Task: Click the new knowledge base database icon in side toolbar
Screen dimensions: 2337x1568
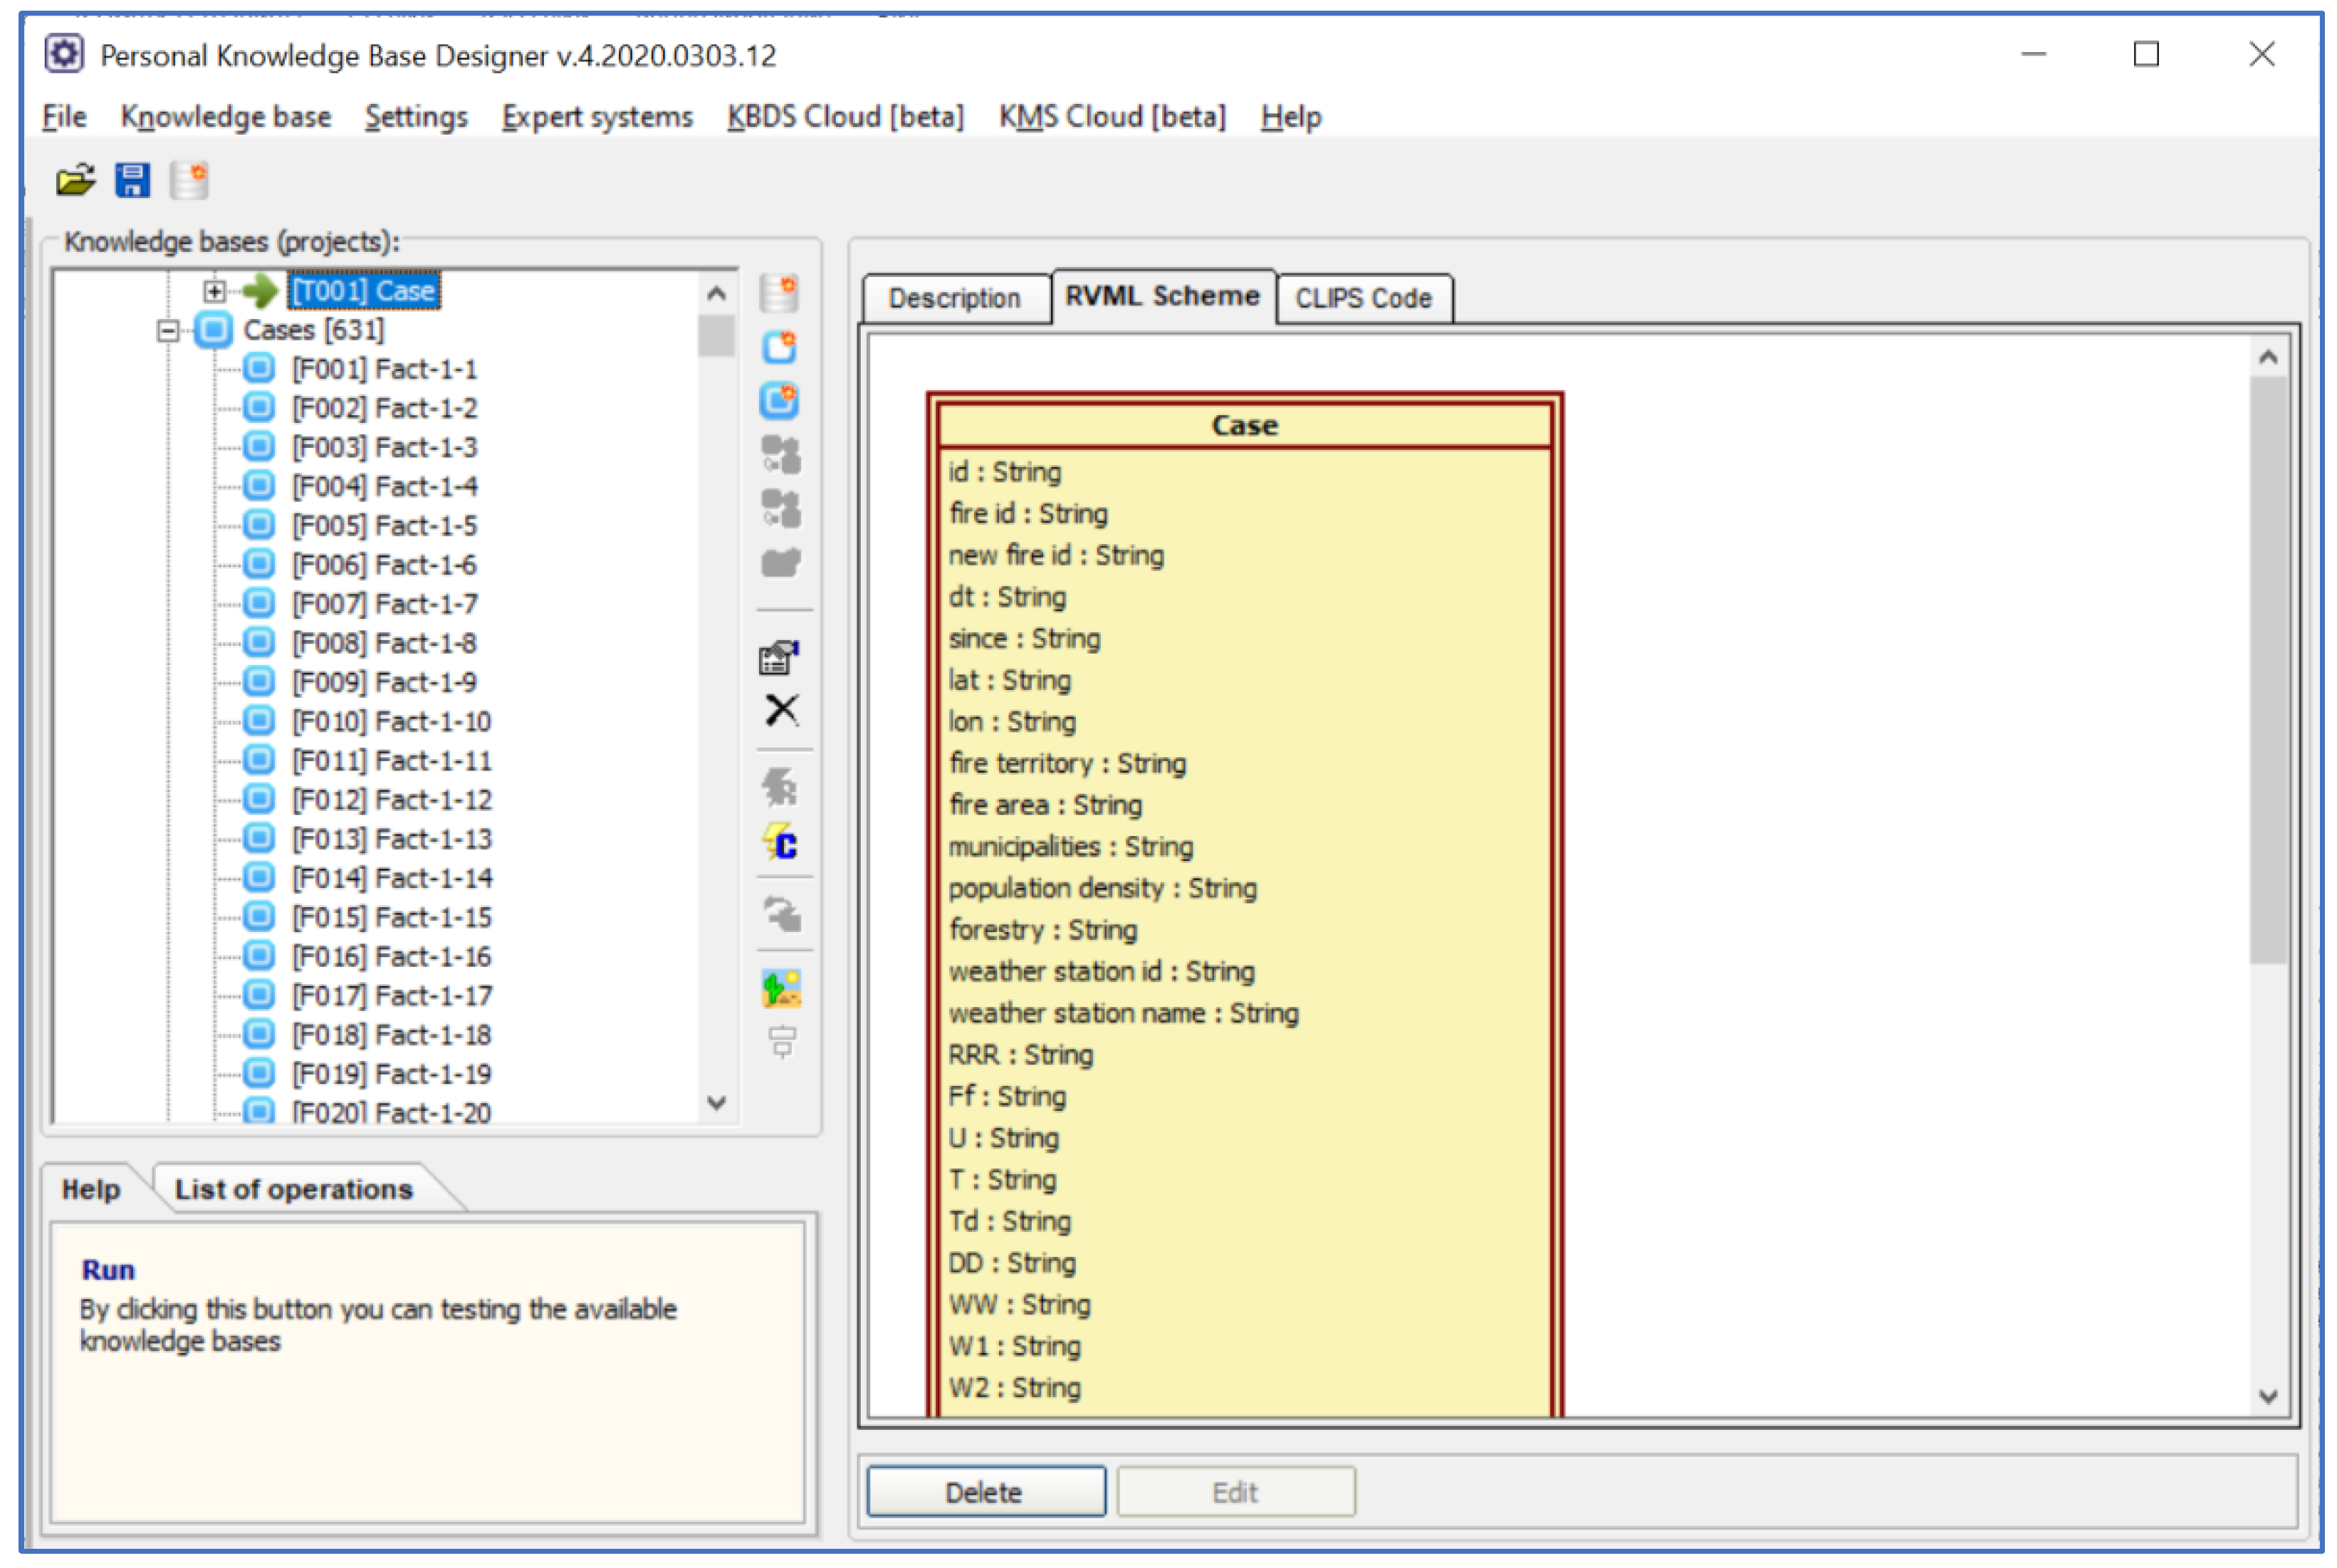Action: click(779, 293)
